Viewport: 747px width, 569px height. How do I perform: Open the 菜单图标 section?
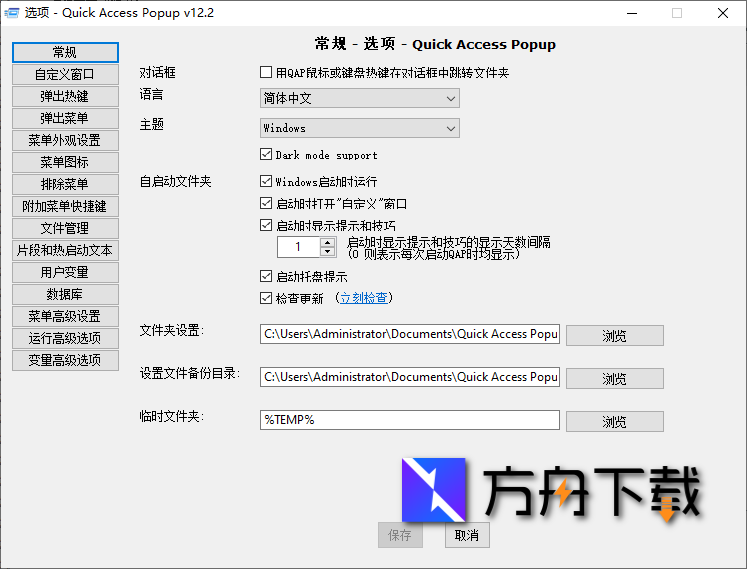click(x=65, y=162)
